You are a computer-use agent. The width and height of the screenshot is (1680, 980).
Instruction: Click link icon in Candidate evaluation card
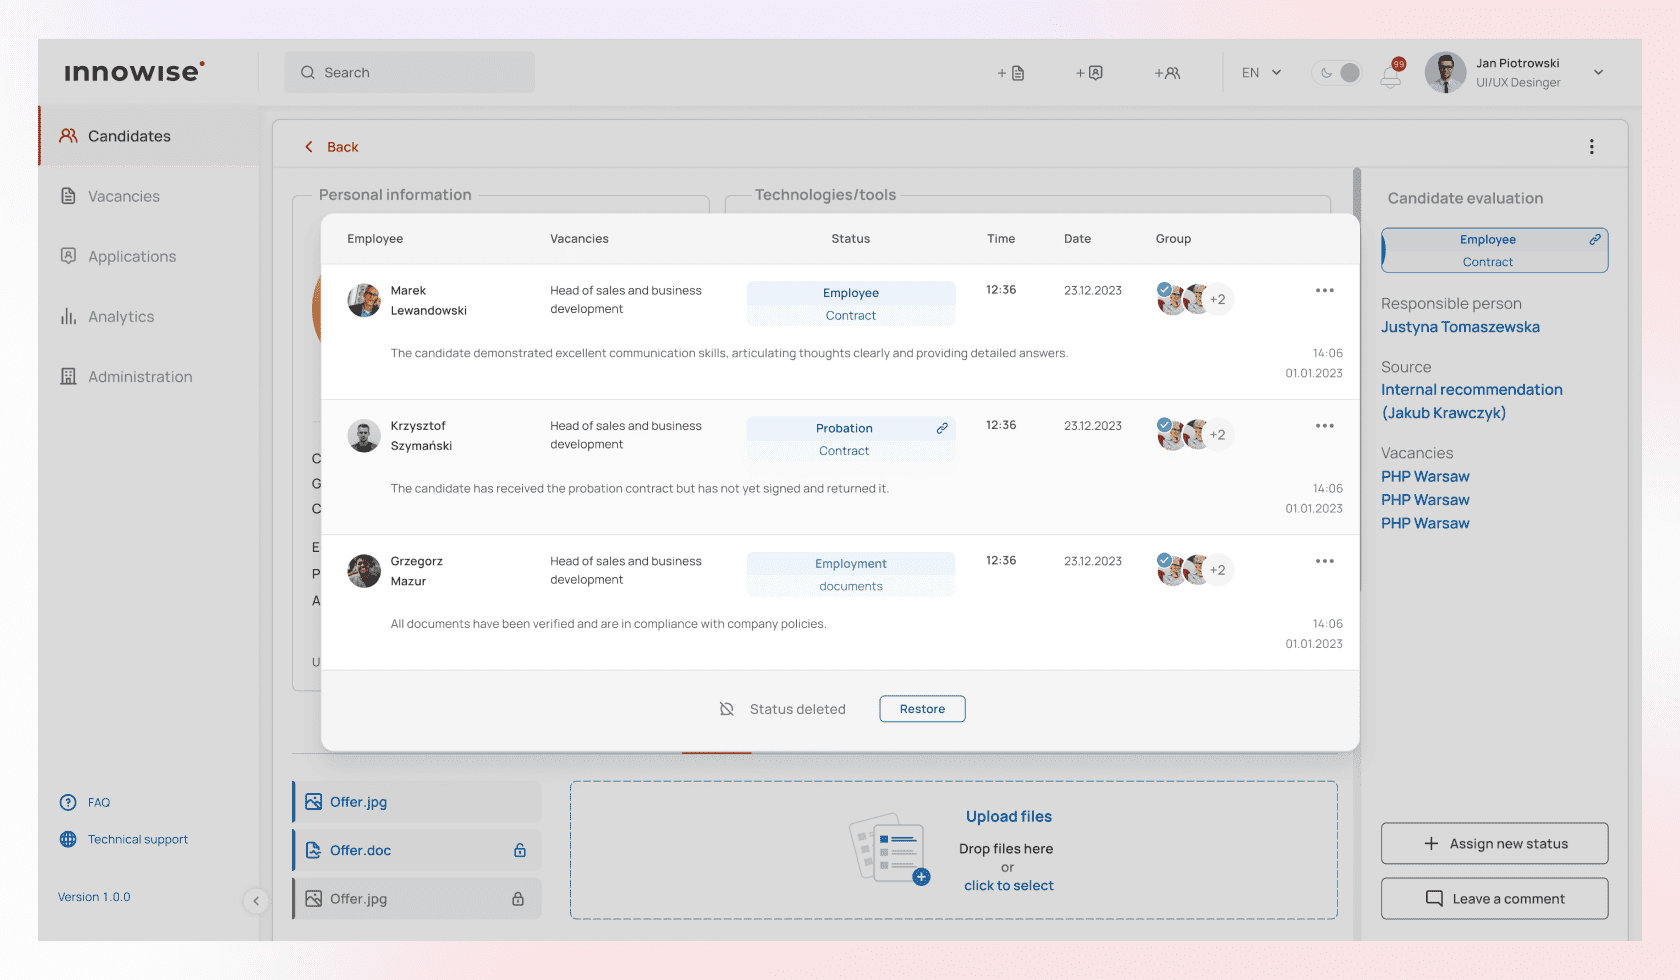pyautogui.click(x=1595, y=239)
